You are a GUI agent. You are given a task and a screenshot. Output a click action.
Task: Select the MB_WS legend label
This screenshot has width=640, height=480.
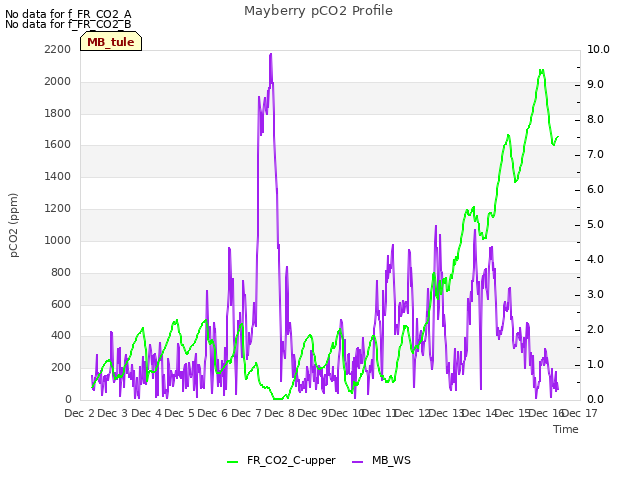(x=391, y=460)
